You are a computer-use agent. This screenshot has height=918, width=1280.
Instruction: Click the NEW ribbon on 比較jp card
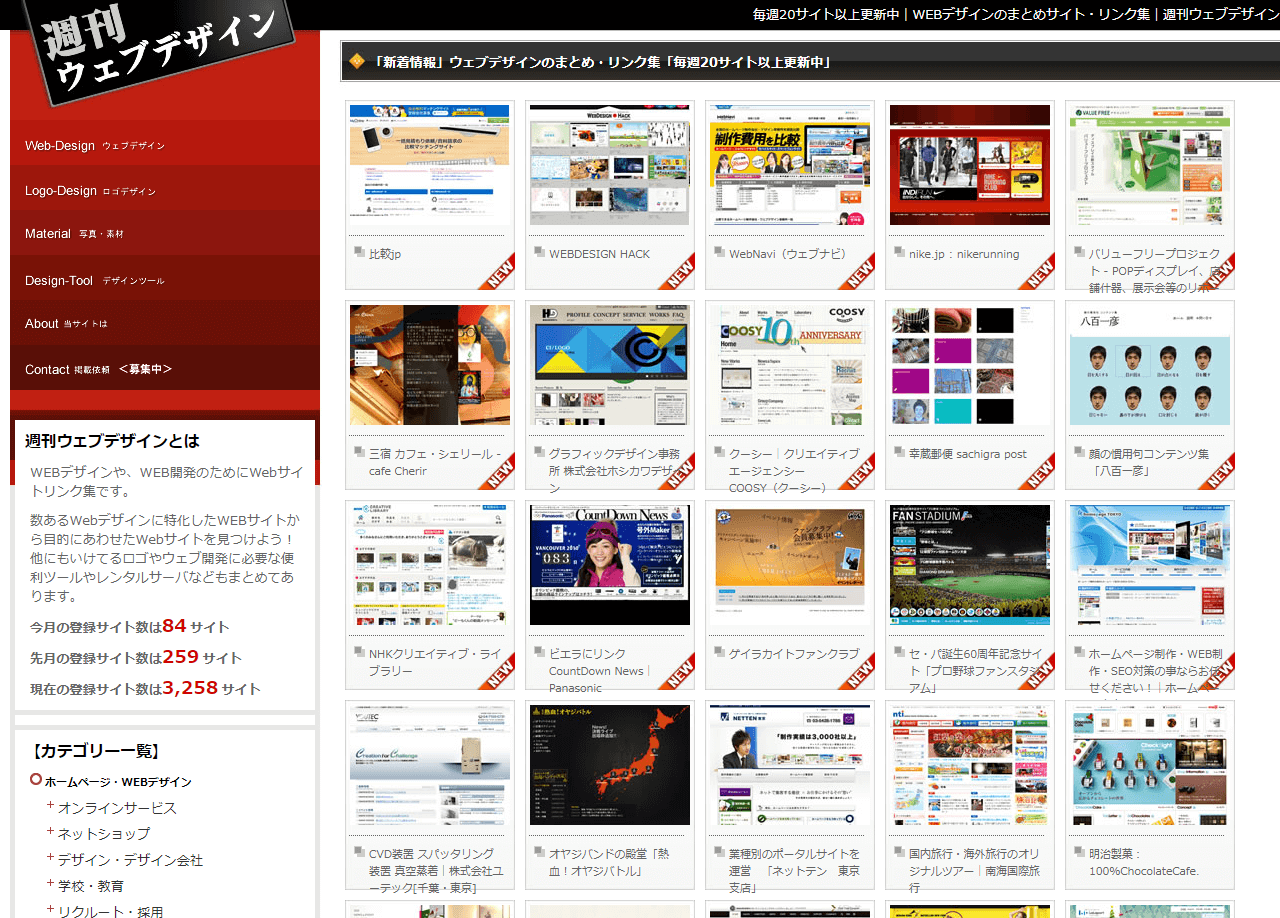click(497, 272)
